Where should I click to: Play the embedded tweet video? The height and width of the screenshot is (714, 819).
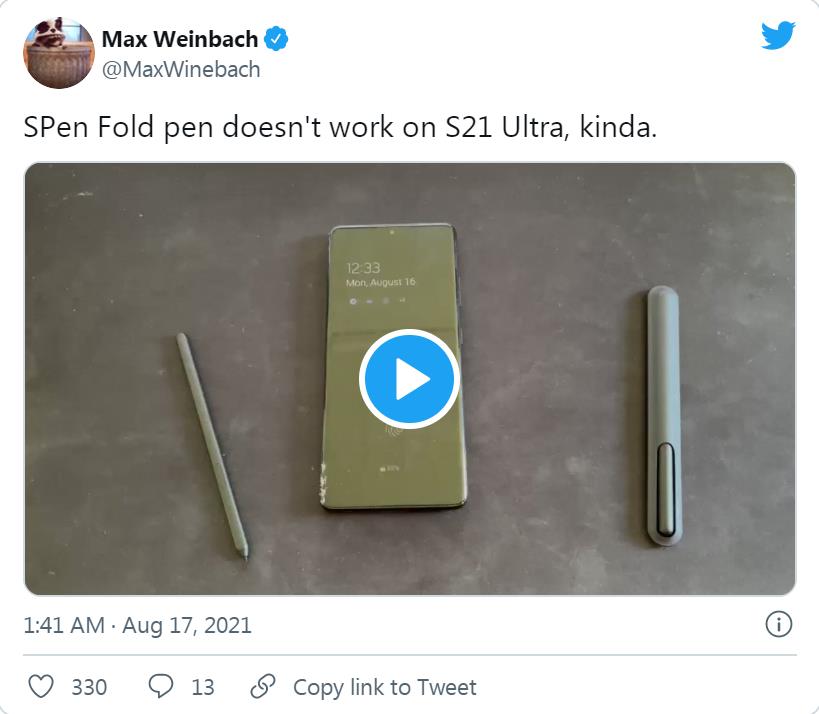click(x=409, y=379)
